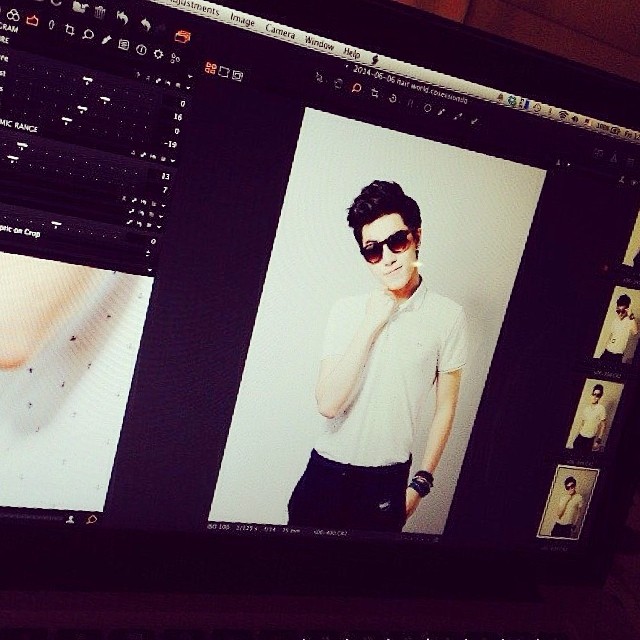Select the circle Spot removal cursor tool
640x640 pixels.
point(427,108)
